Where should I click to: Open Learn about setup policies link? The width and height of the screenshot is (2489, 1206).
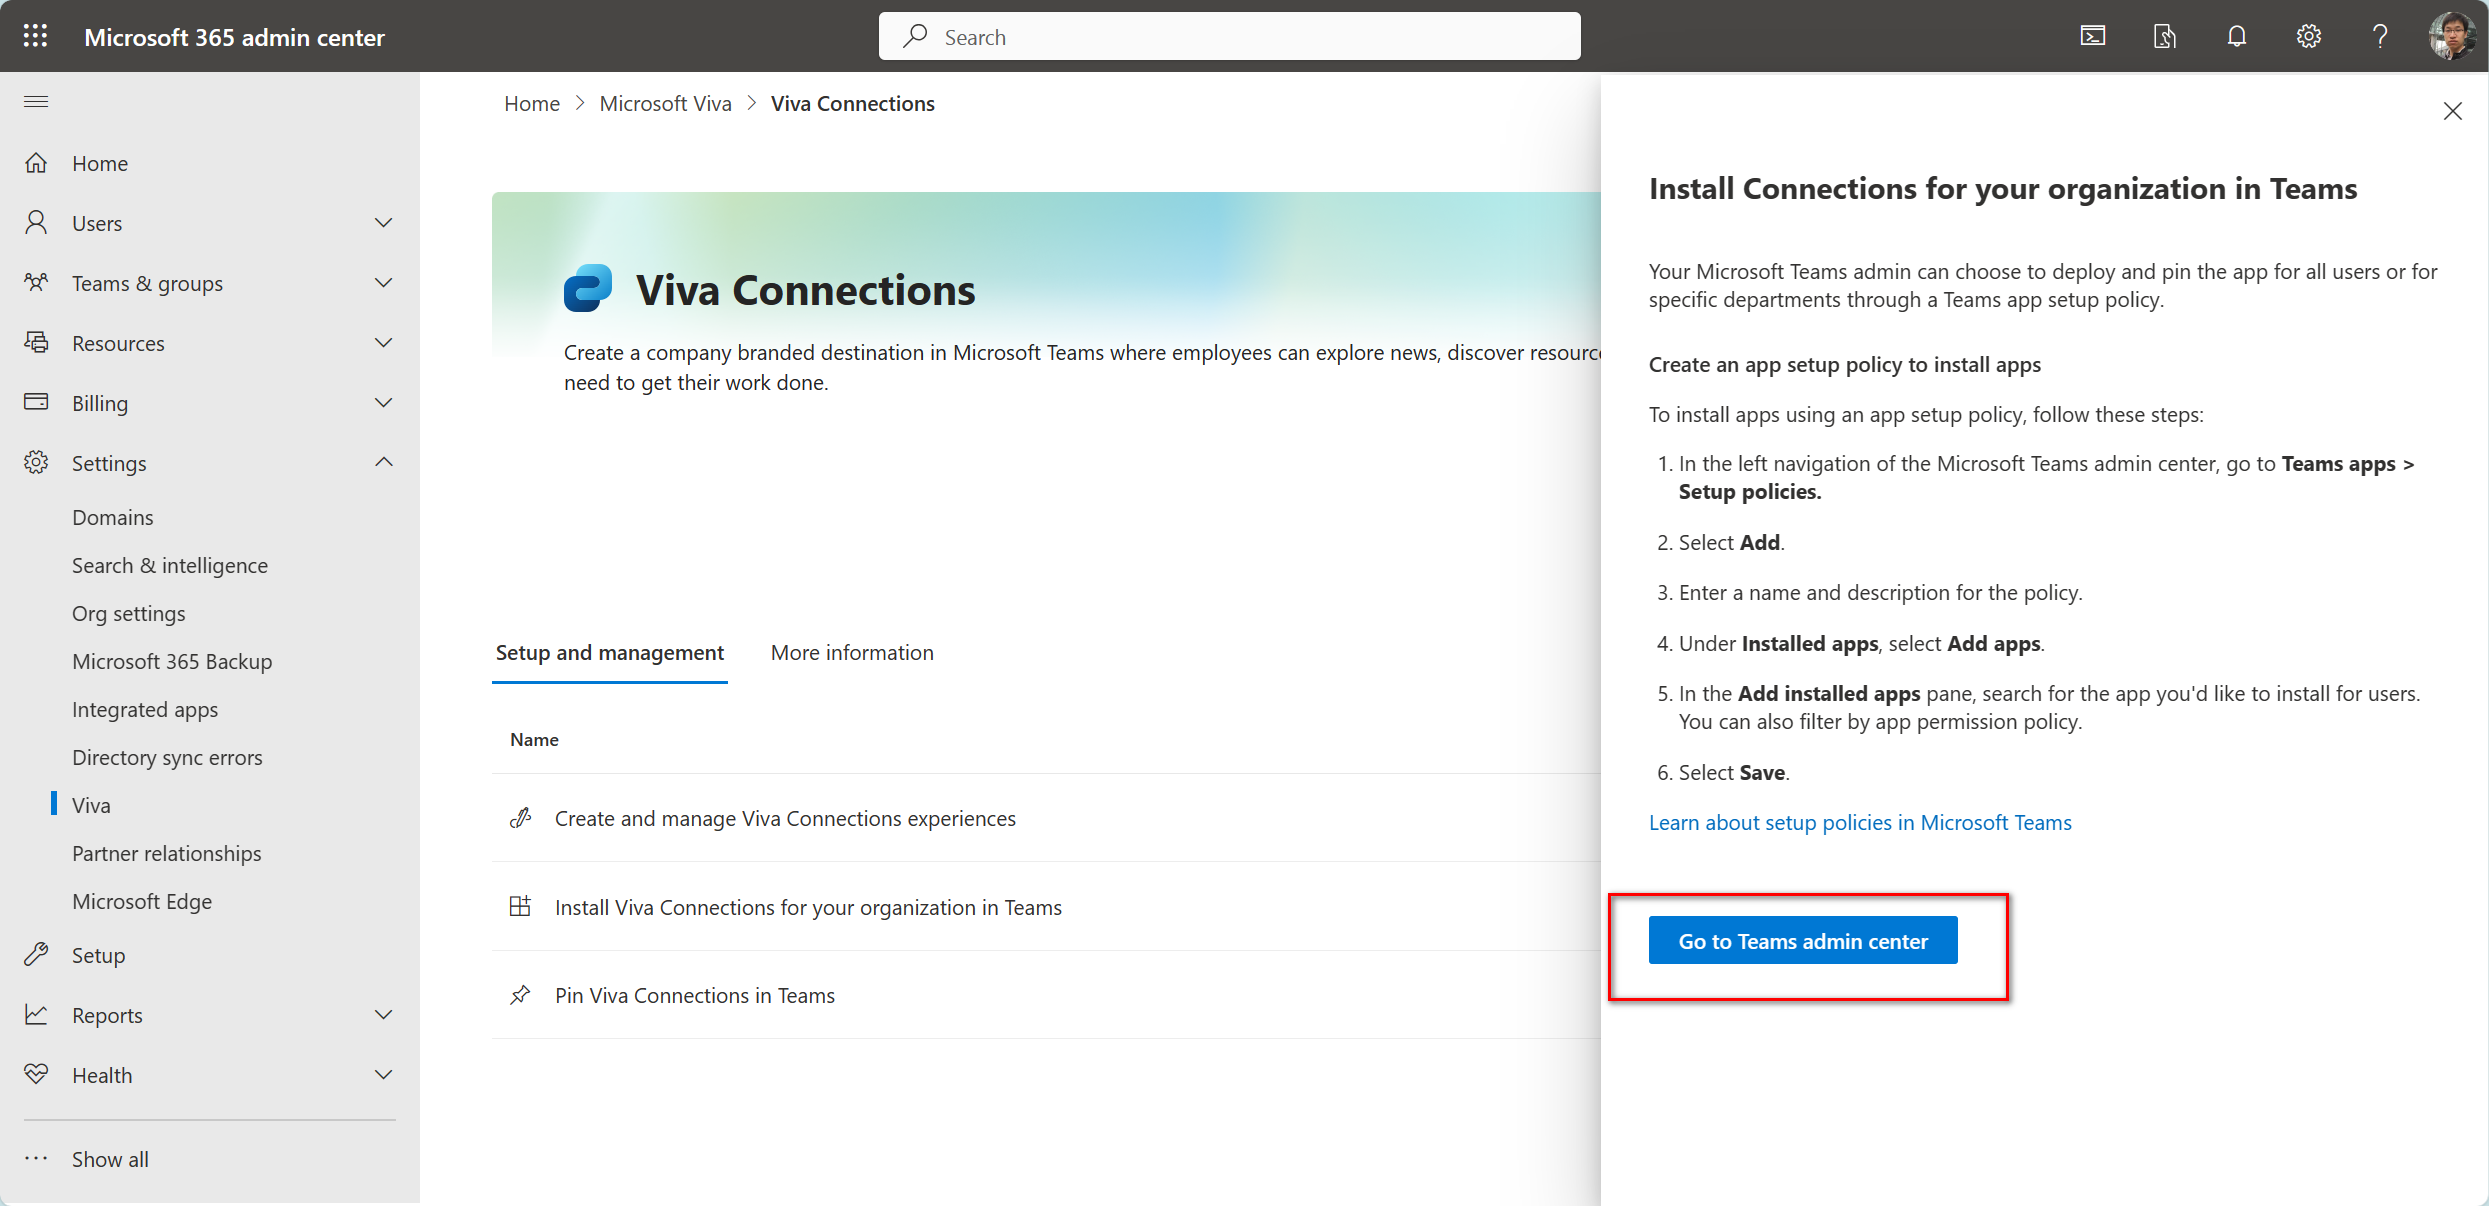click(x=1859, y=822)
